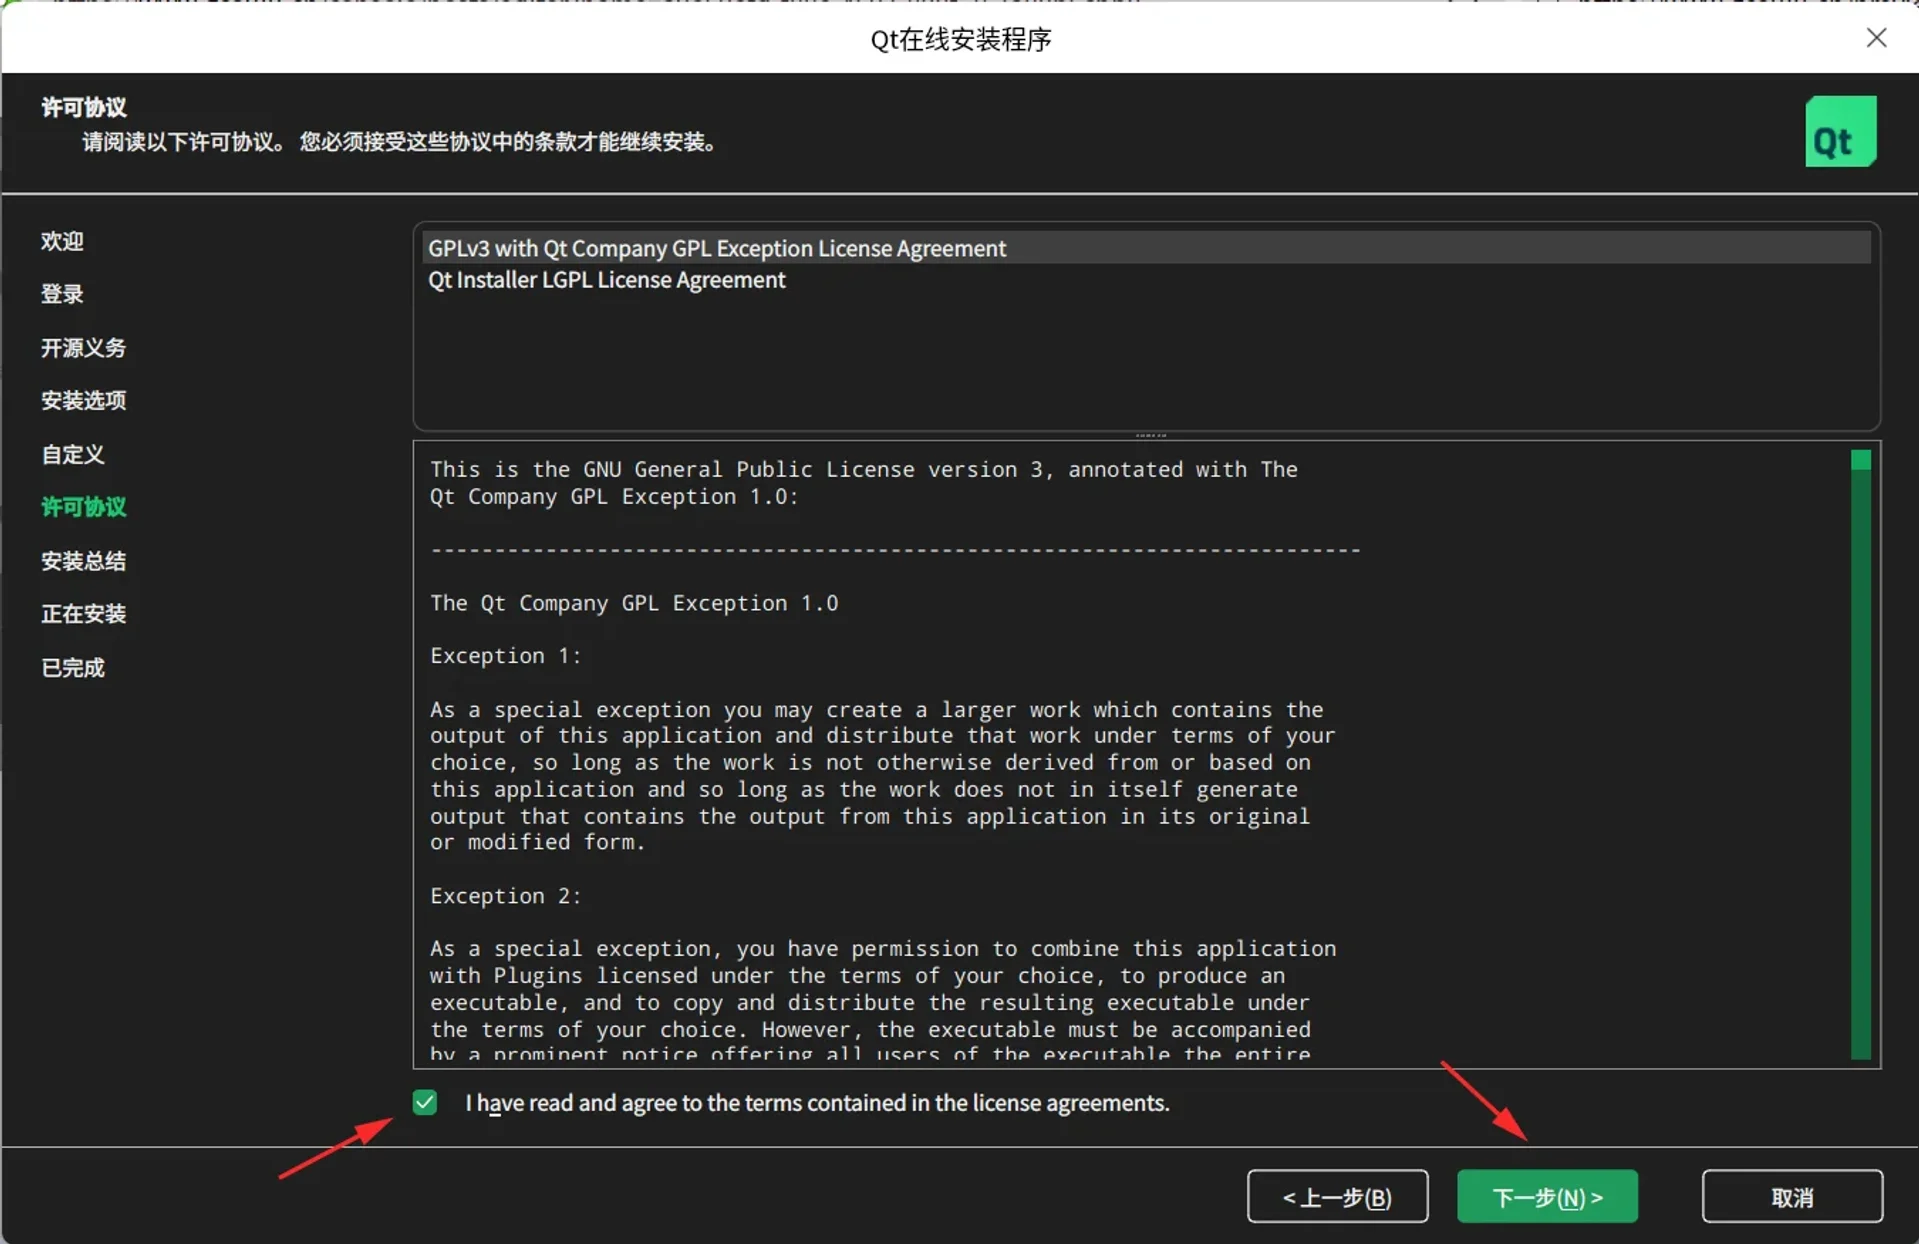Image resolution: width=1919 pixels, height=1244 pixels.
Task: Select 登录 in the sidebar
Action: click(x=62, y=294)
